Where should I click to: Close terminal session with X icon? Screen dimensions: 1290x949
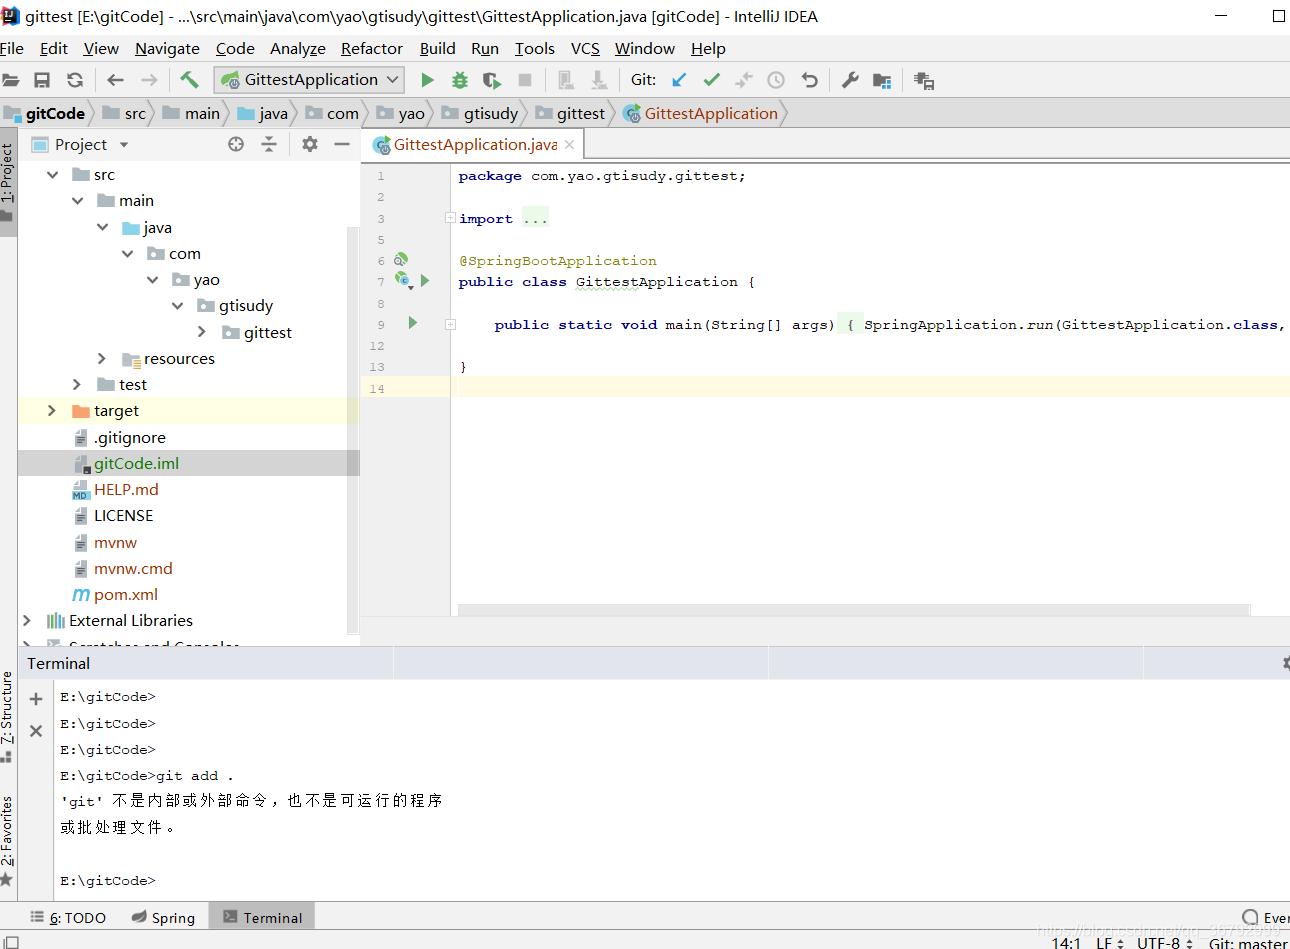click(x=36, y=731)
